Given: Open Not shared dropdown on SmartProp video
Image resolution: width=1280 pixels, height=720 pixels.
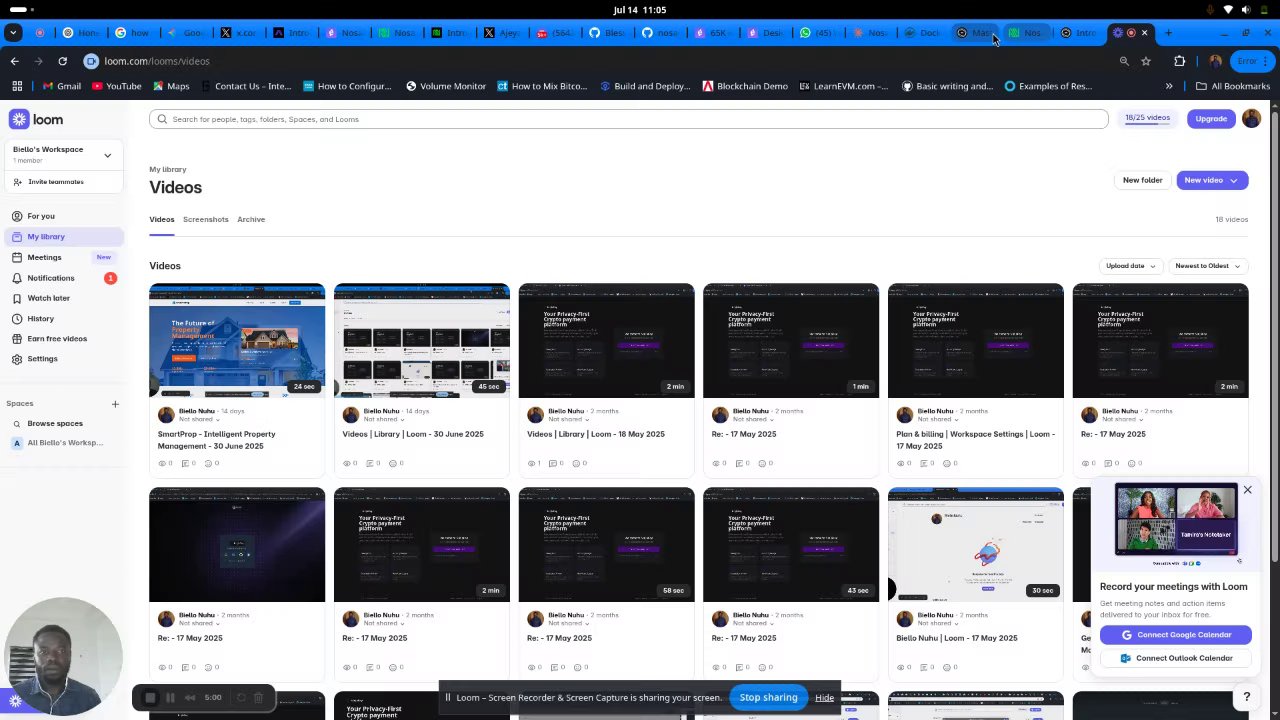Looking at the screenshot, I should click(199, 419).
